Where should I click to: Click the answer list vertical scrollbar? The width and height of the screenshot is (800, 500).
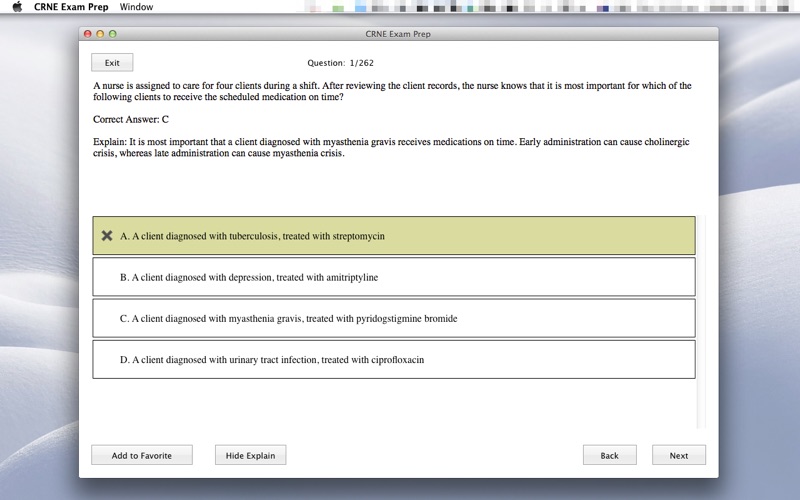pos(702,322)
